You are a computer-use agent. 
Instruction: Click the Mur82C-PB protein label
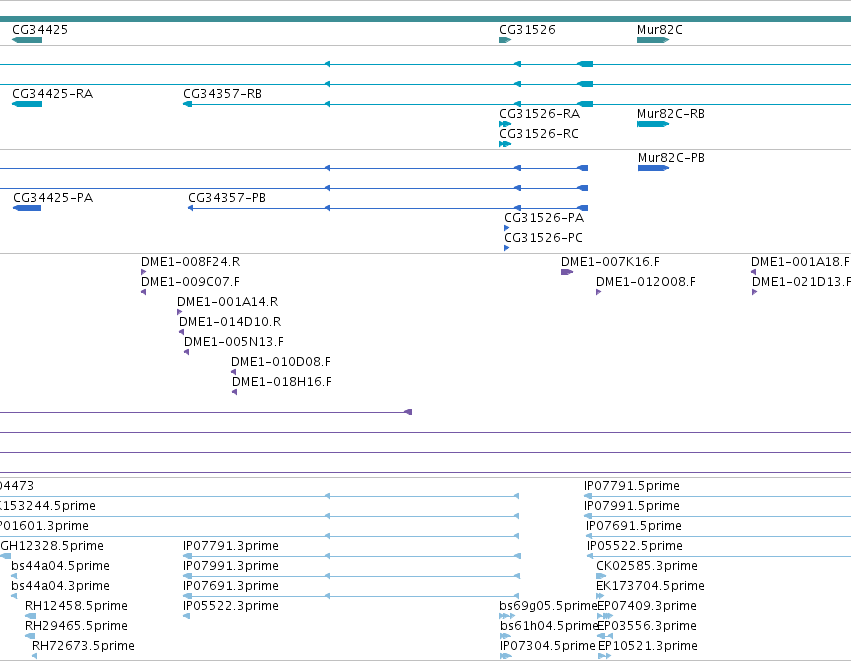point(671,158)
